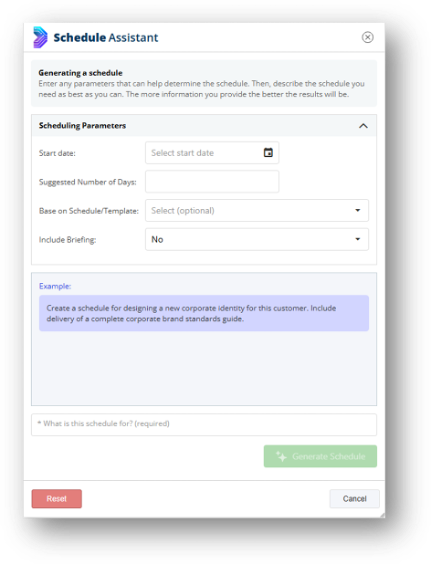Click the Select (optional) dropdown arrow
This screenshot has height=564, width=432.
point(358,210)
